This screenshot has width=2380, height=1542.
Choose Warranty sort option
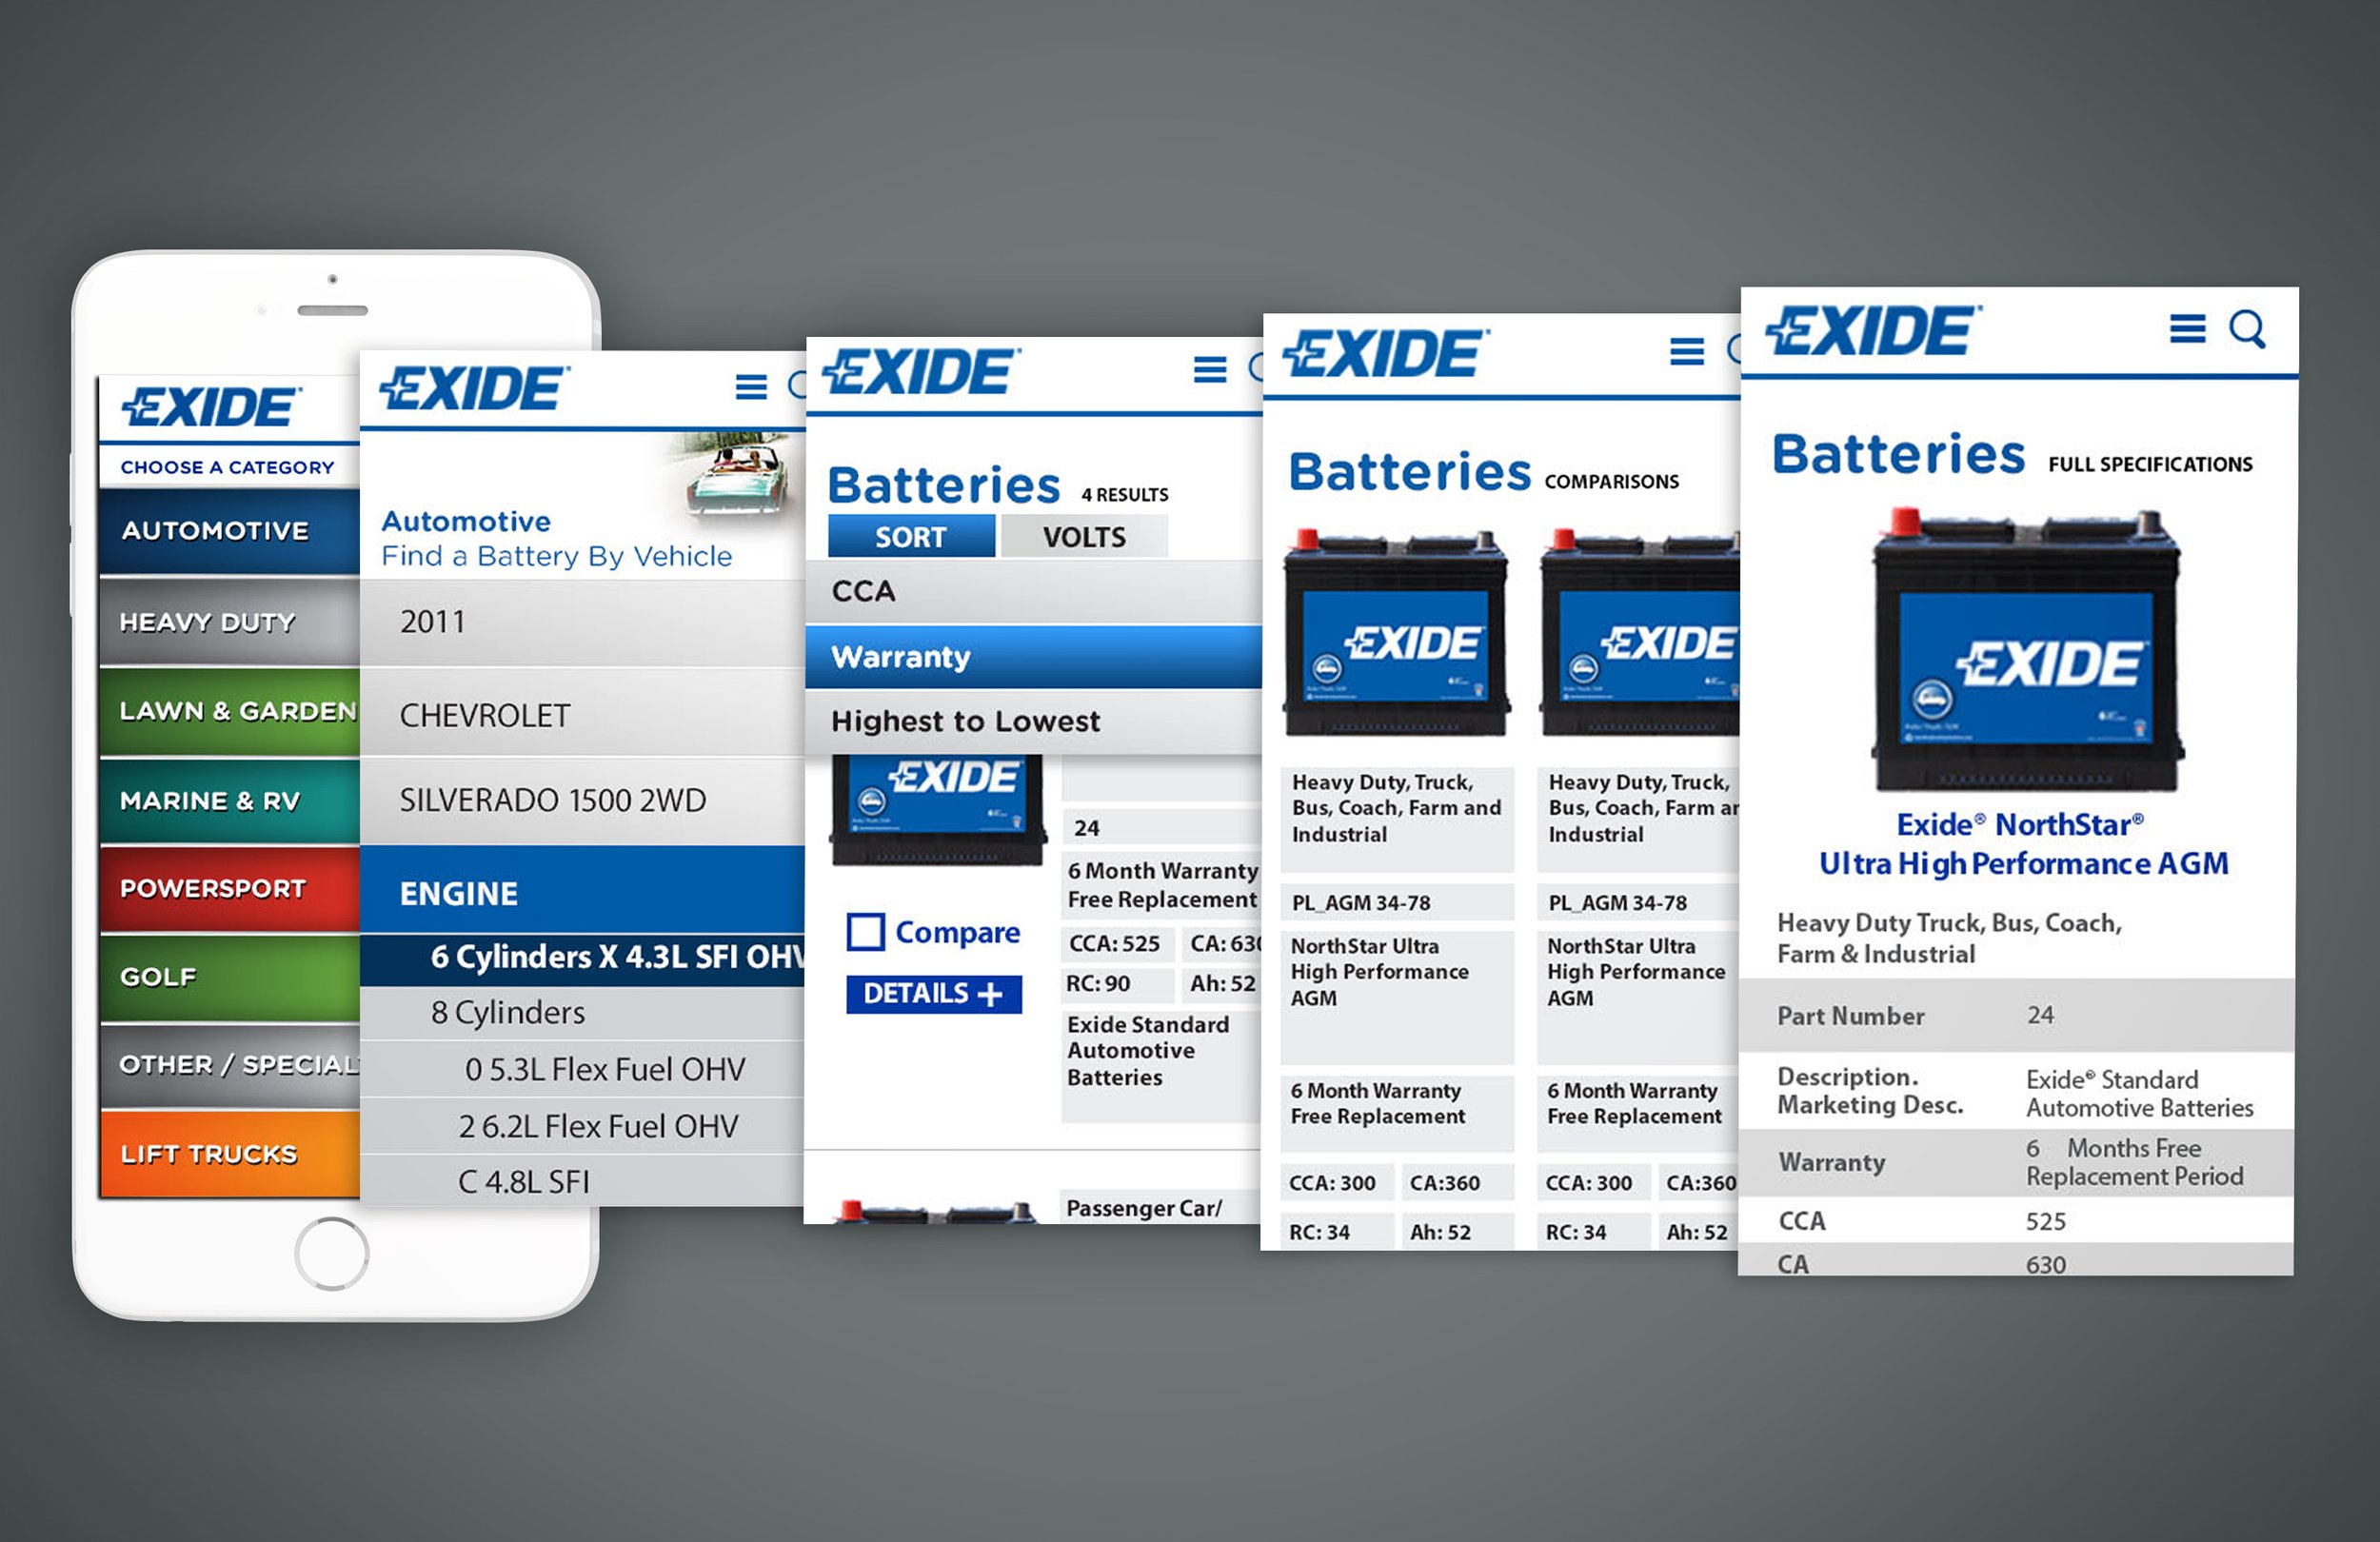tap(1034, 657)
